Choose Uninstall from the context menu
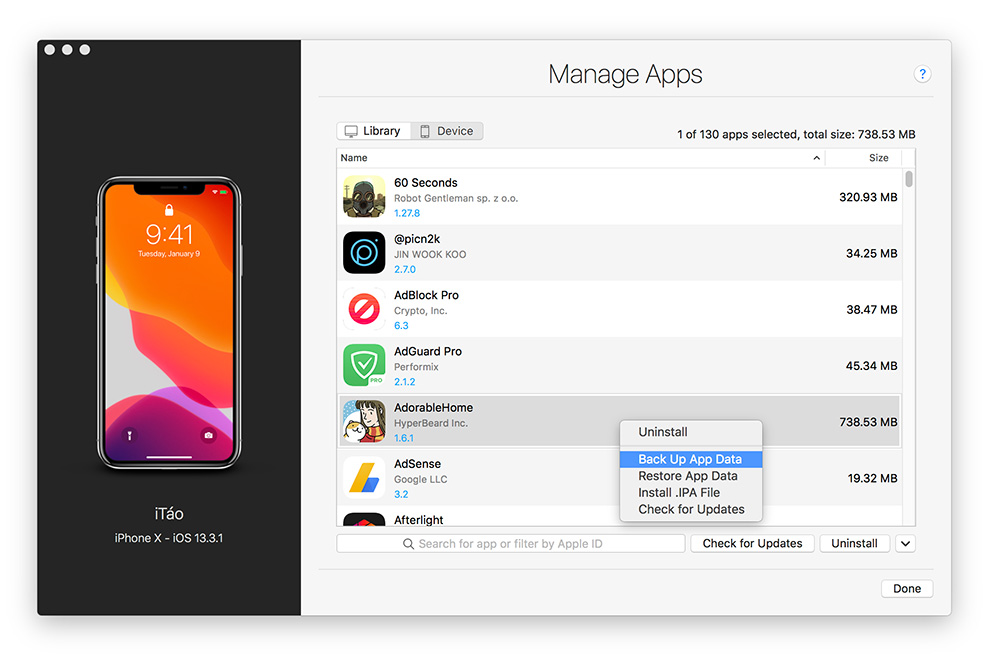Image resolution: width=1000 pixels, height=662 pixels. point(691,432)
